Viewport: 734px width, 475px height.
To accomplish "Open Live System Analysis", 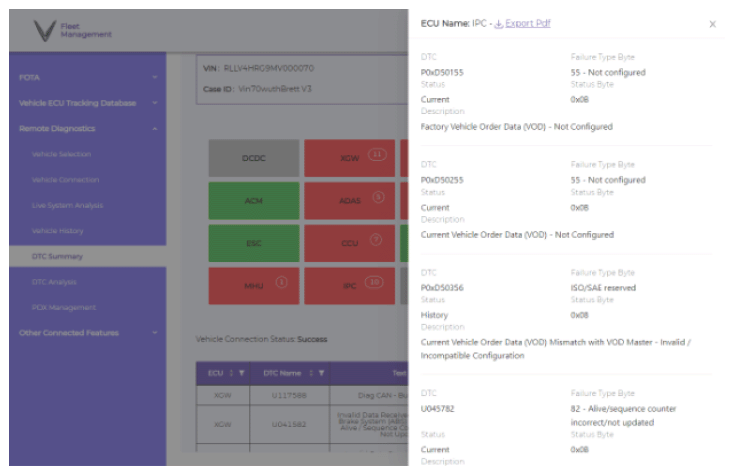I will coord(67,205).
